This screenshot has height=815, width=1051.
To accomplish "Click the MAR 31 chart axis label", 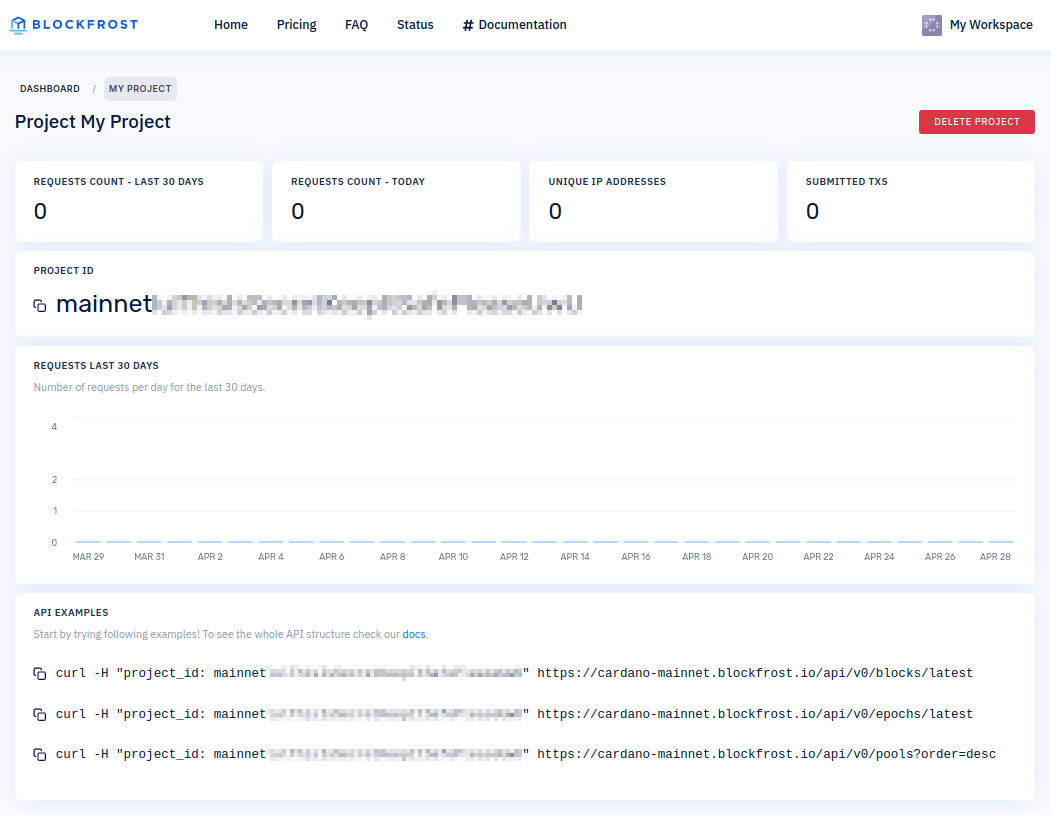I will pyautogui.click(x=149, y=556).
